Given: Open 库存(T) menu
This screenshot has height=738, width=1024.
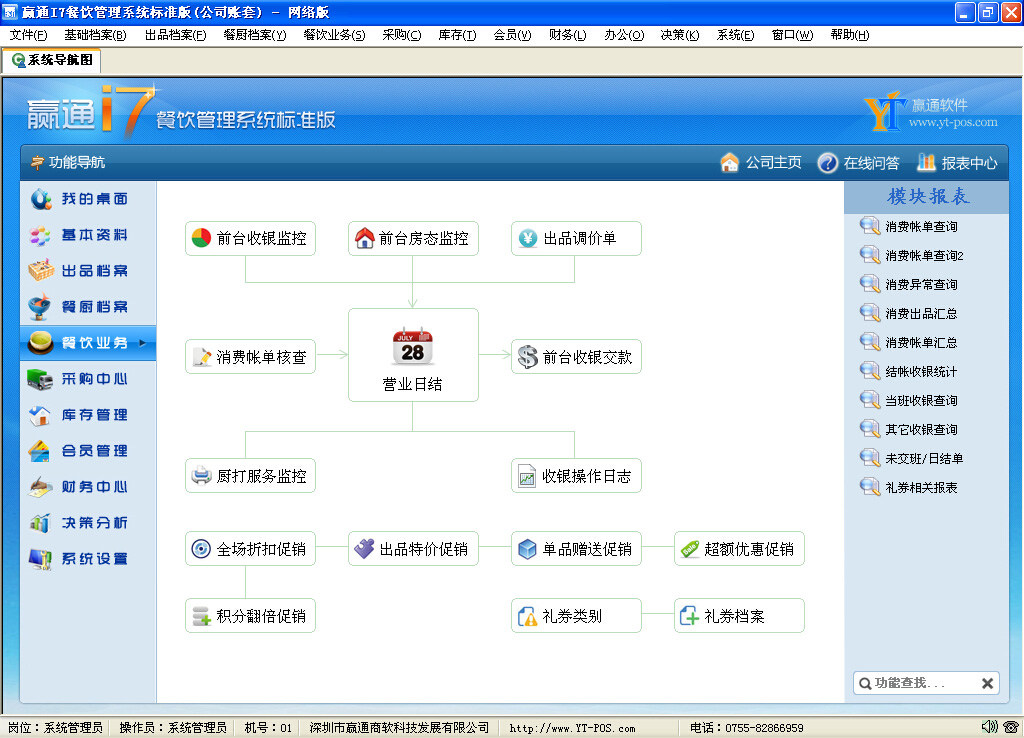Looking at the screenshot, I should 457,35.
